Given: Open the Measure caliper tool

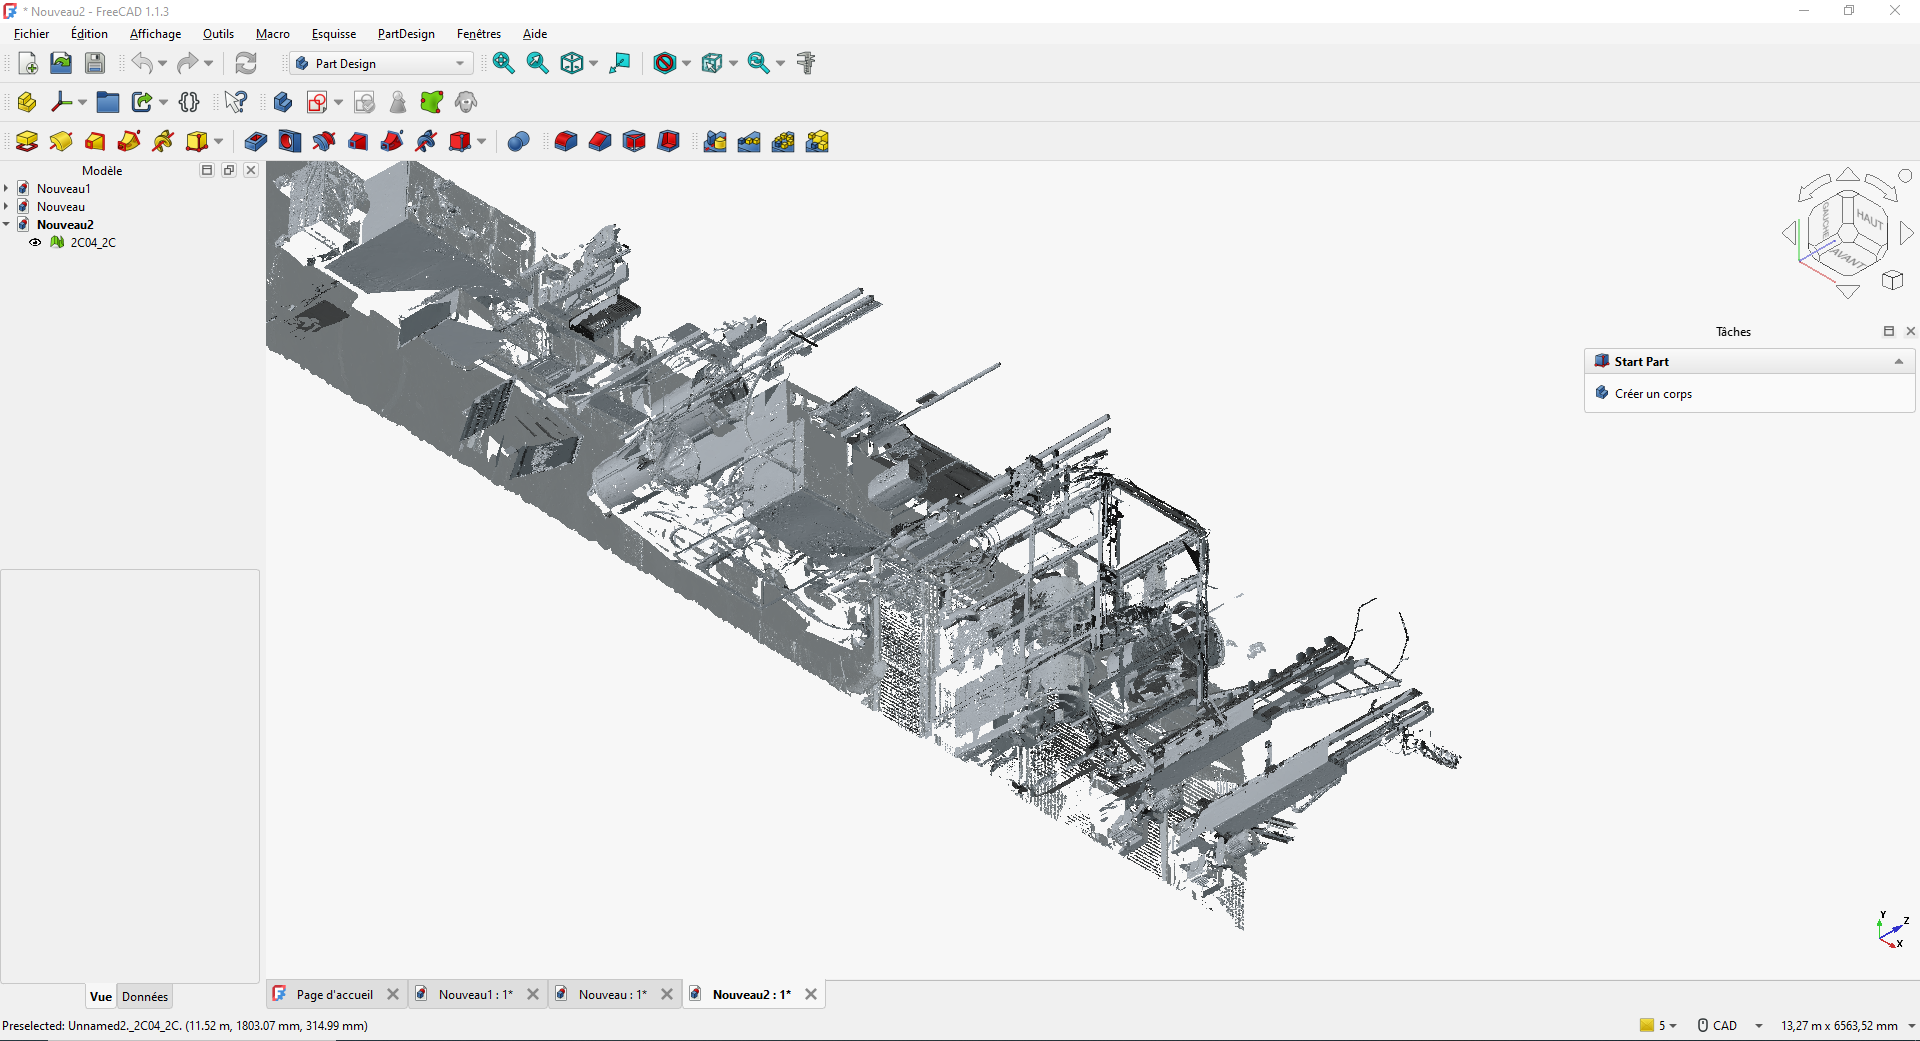Looking at the screenshot, I should (x=806, y=63).
